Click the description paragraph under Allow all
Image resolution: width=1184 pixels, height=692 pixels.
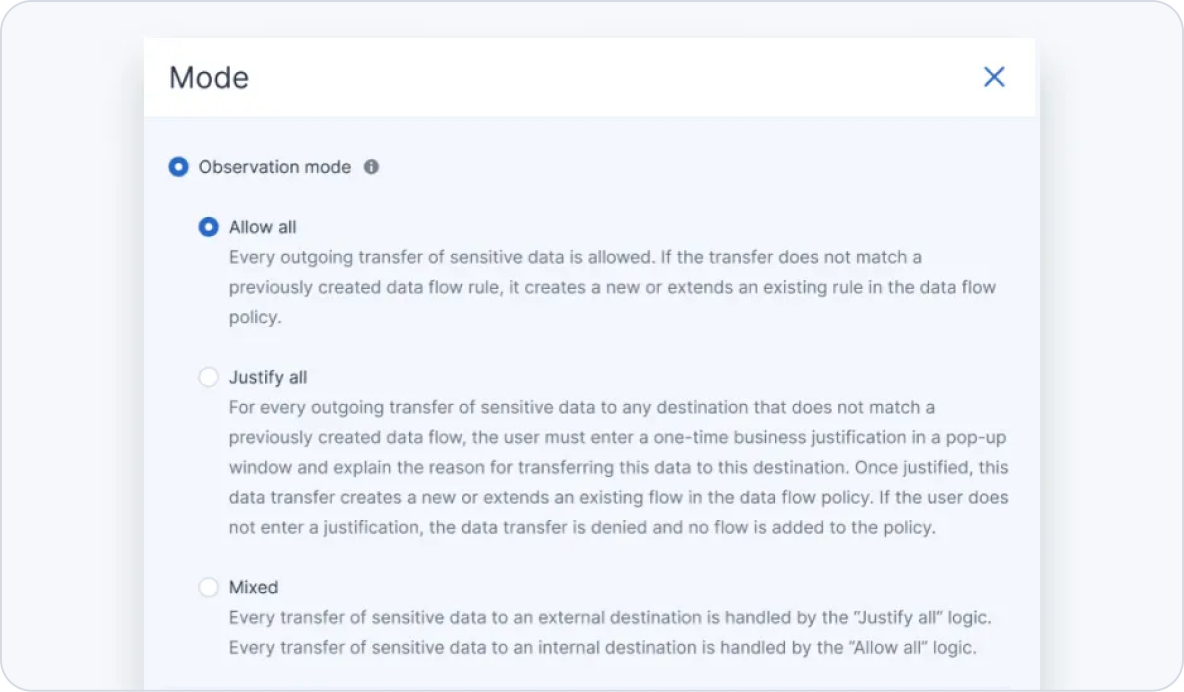tap(612, 287)
